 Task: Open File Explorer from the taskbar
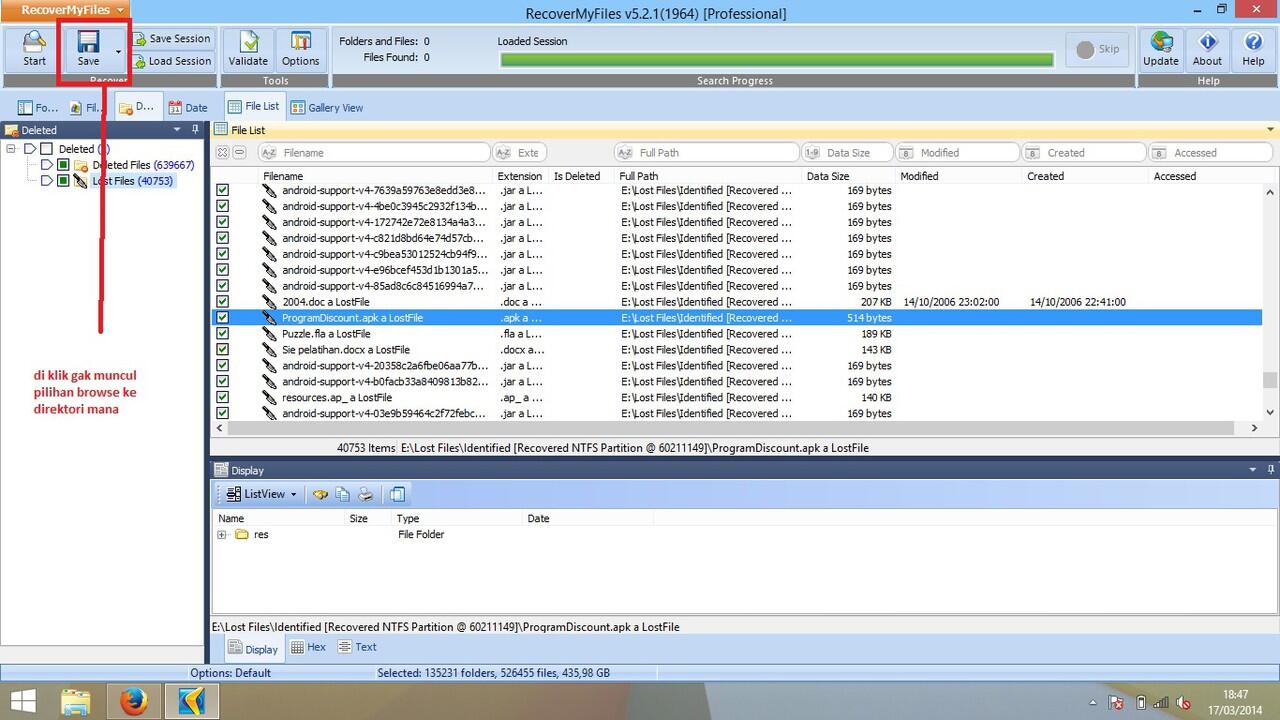77,701
